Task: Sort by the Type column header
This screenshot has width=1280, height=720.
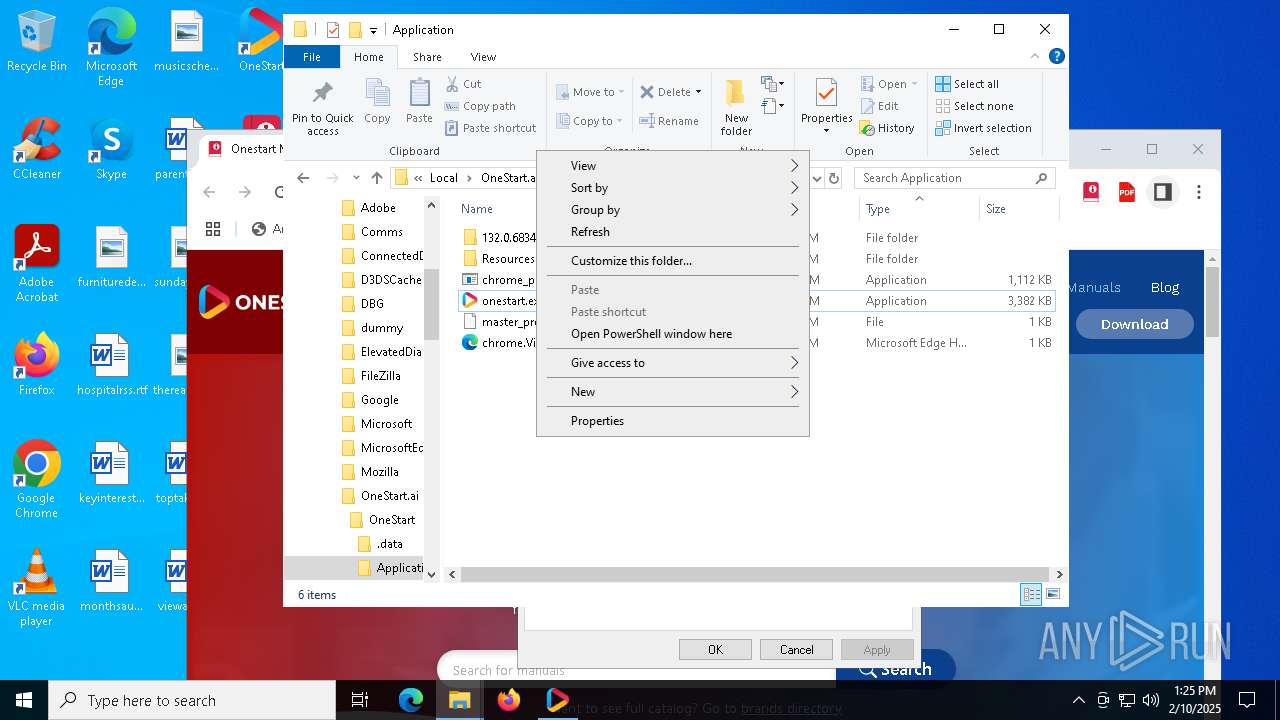Action: (918, 209)
